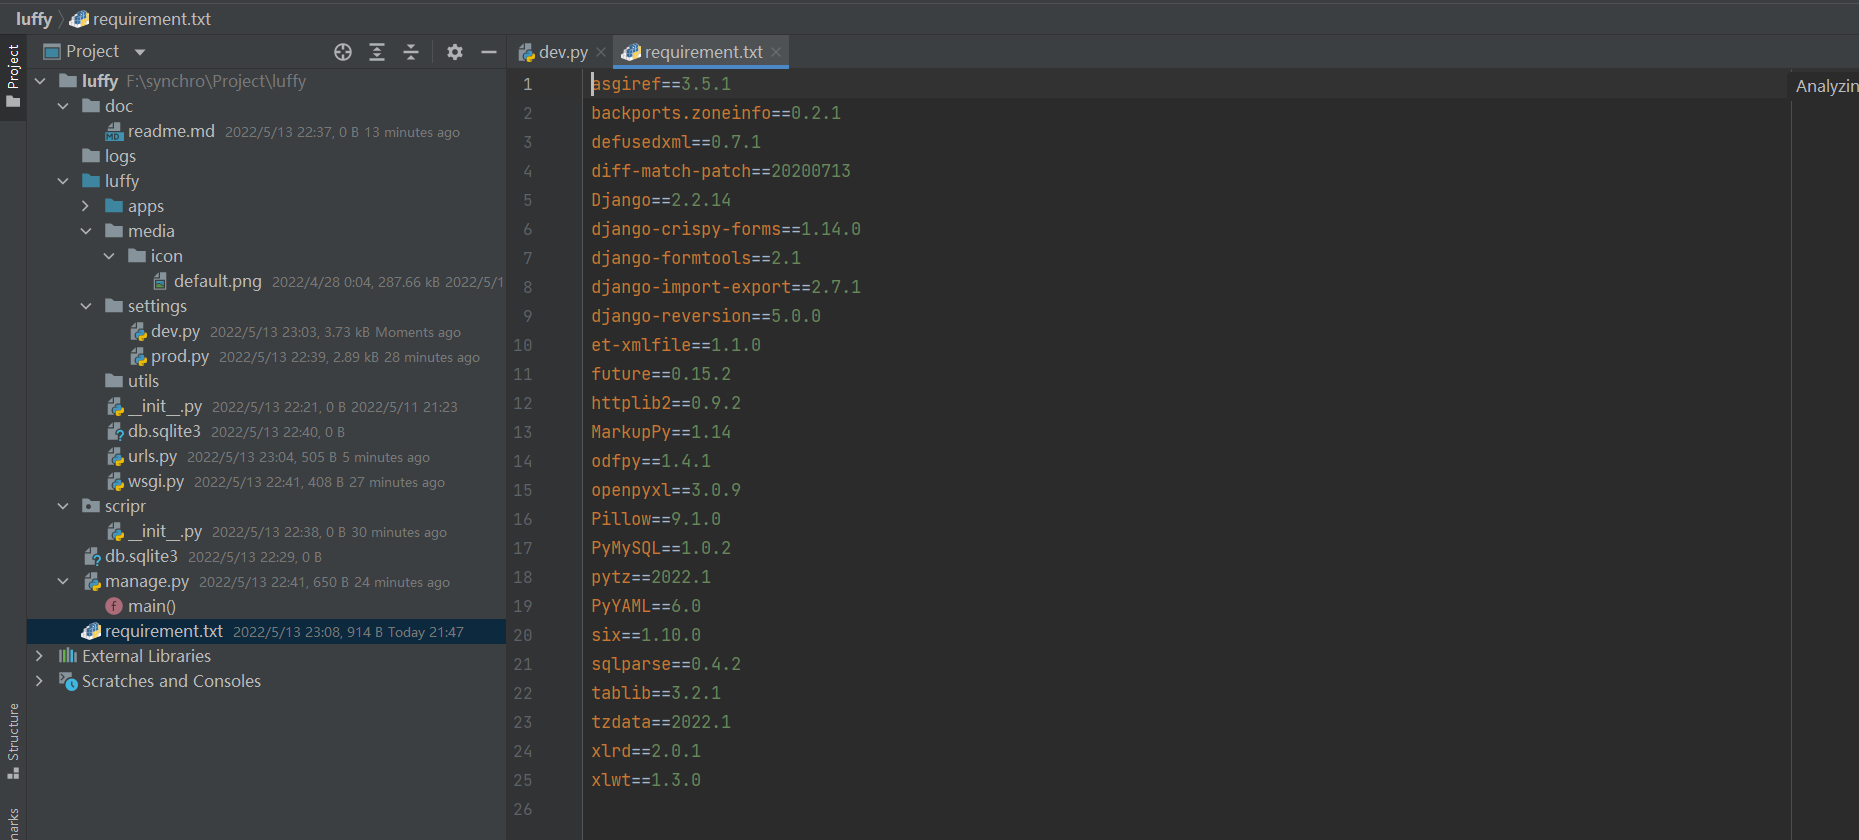
Task: Click the openpyxl==3.0.9 line
Action: tap(666, 490)
